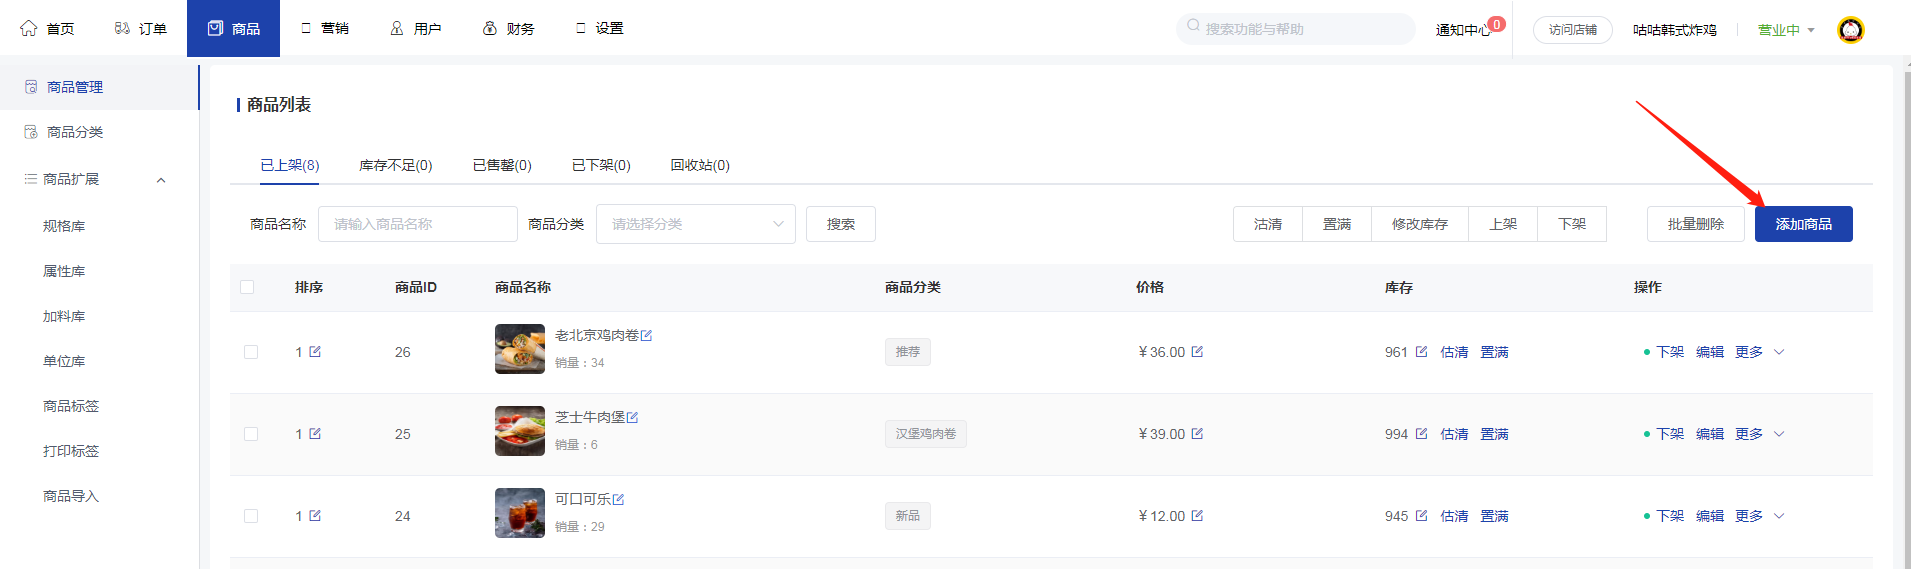Open 规格库 in the sidebar

pyautogui.click(x=64, y=226)
